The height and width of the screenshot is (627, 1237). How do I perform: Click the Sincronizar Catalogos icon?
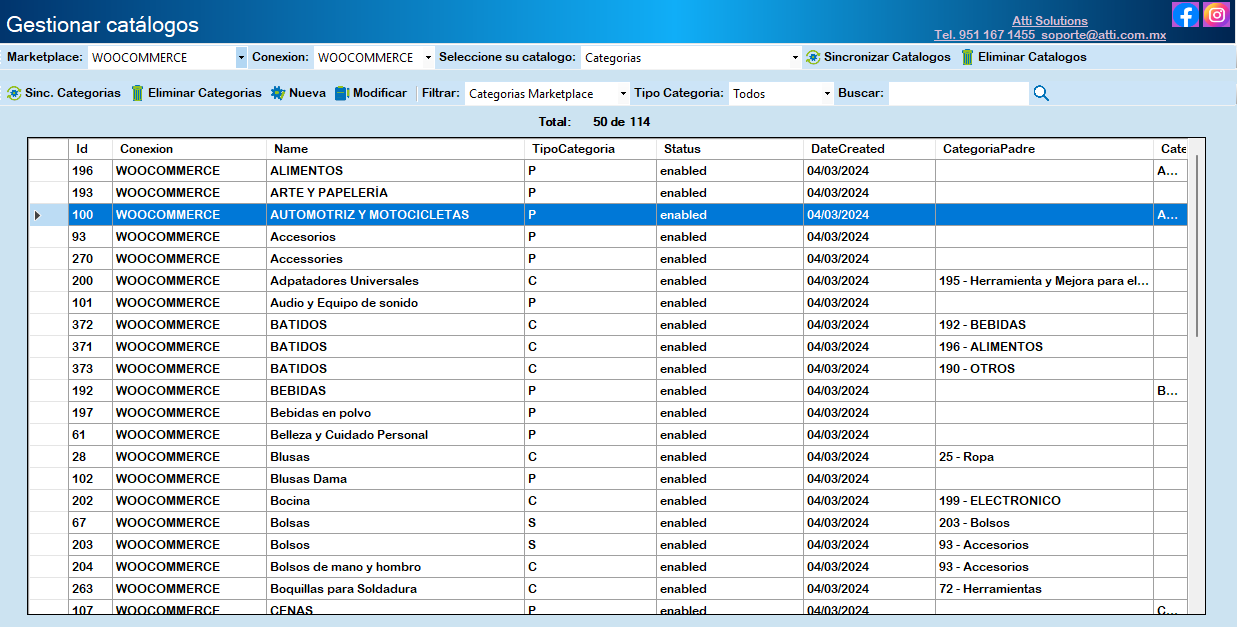click(813, 57)
